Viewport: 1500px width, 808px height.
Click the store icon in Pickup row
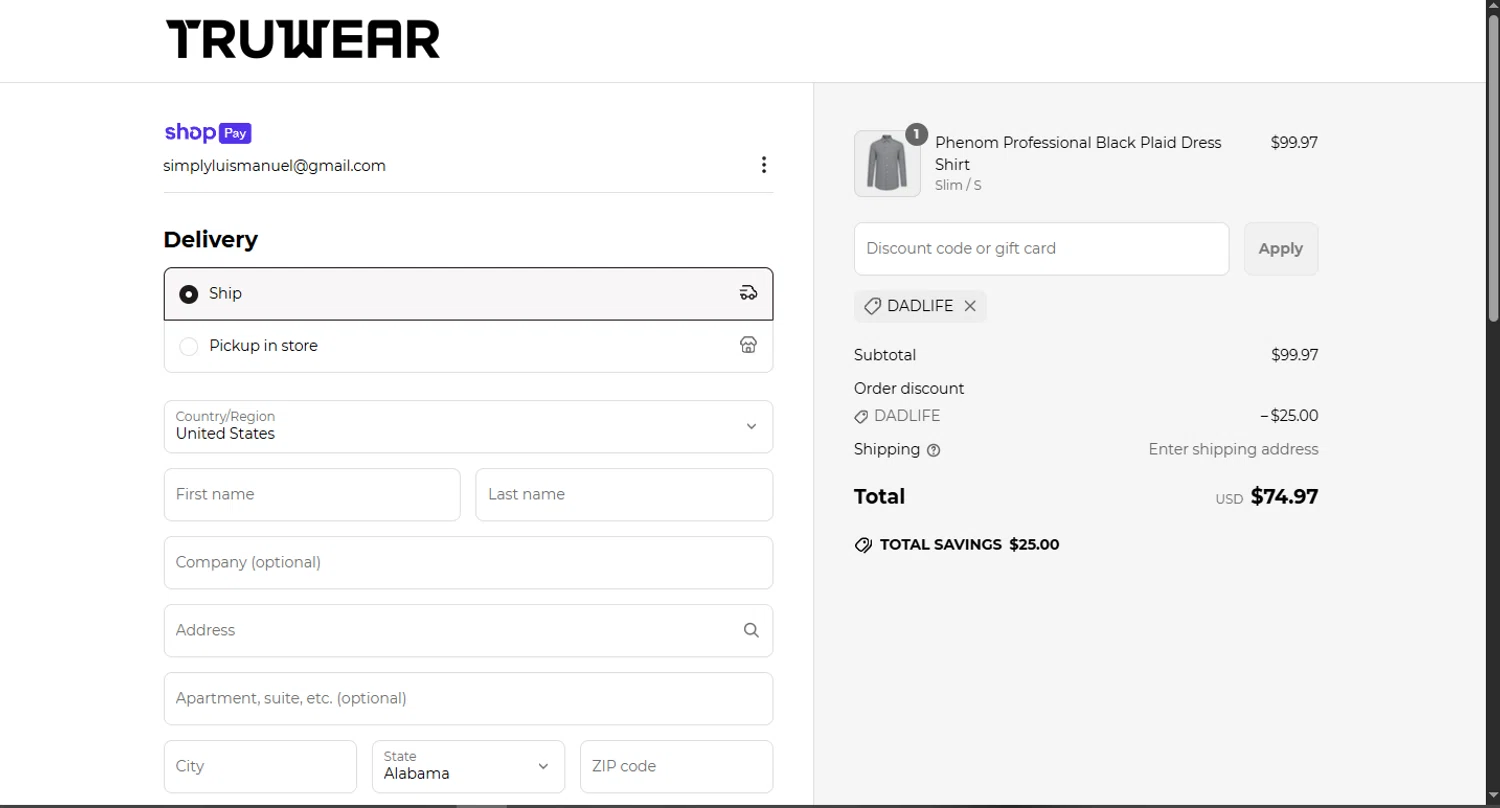pyautogui.click(x=748, y=345)
